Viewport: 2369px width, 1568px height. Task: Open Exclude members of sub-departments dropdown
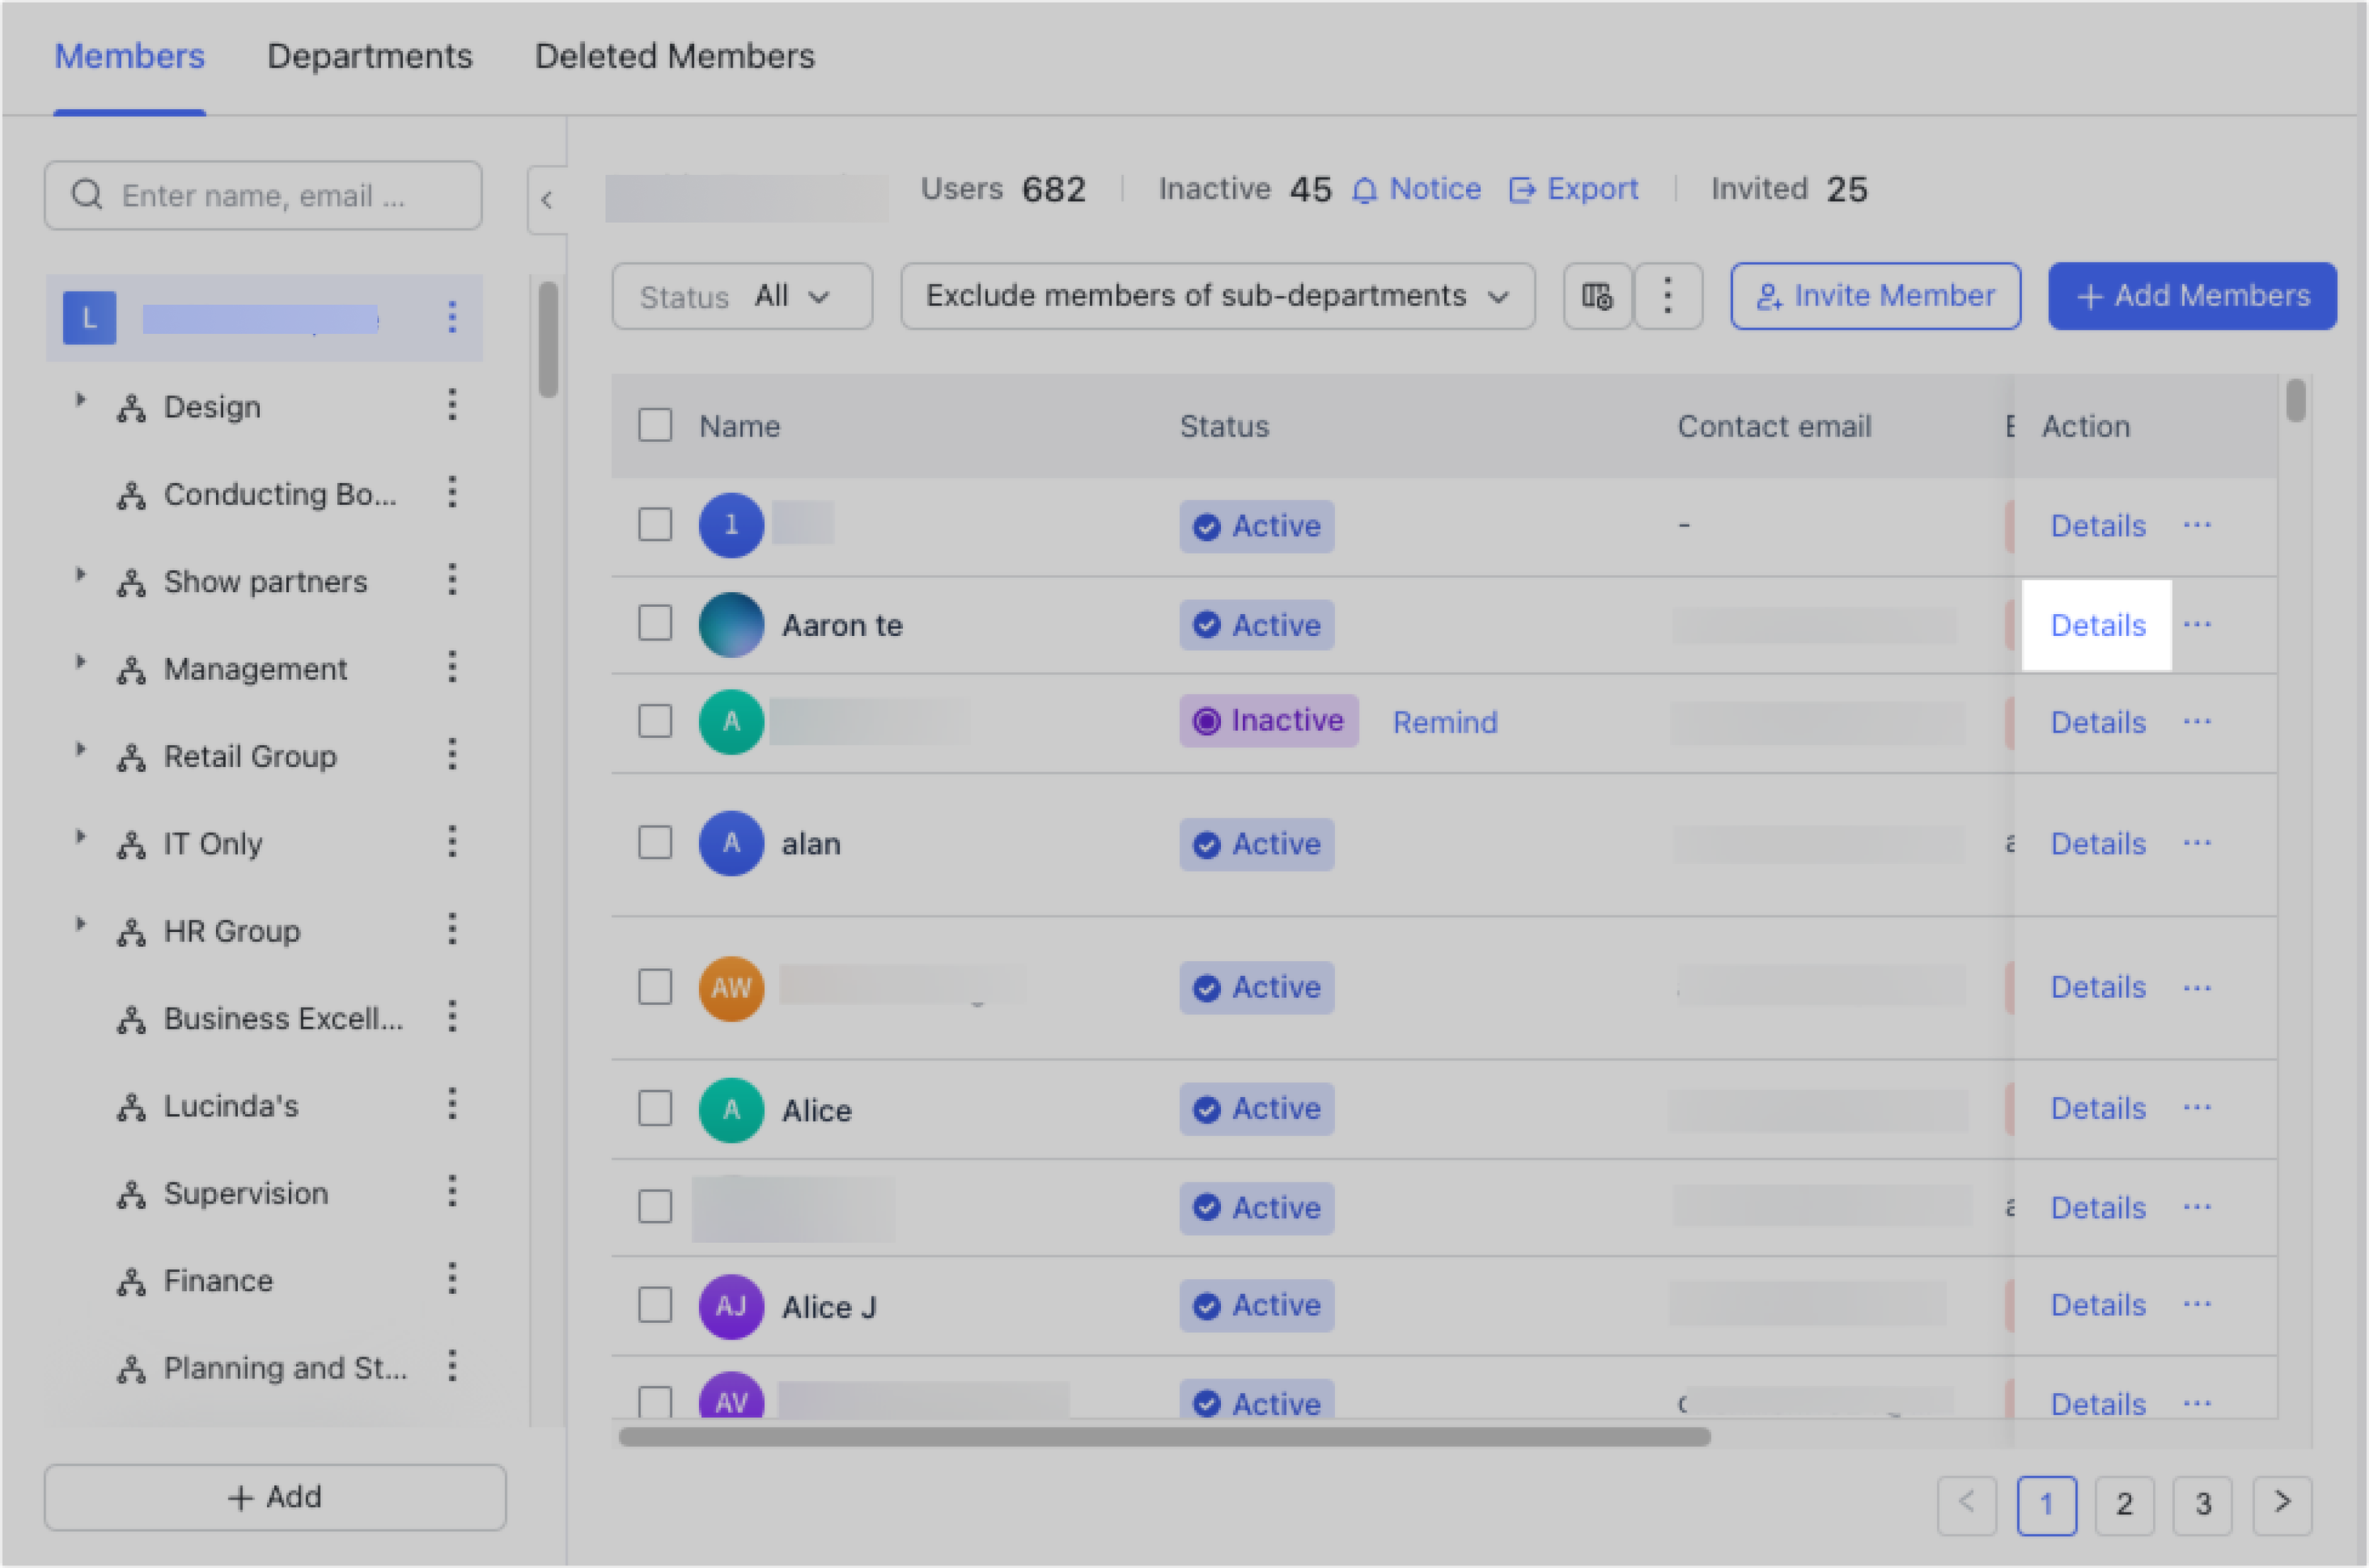pos(1218,296)
